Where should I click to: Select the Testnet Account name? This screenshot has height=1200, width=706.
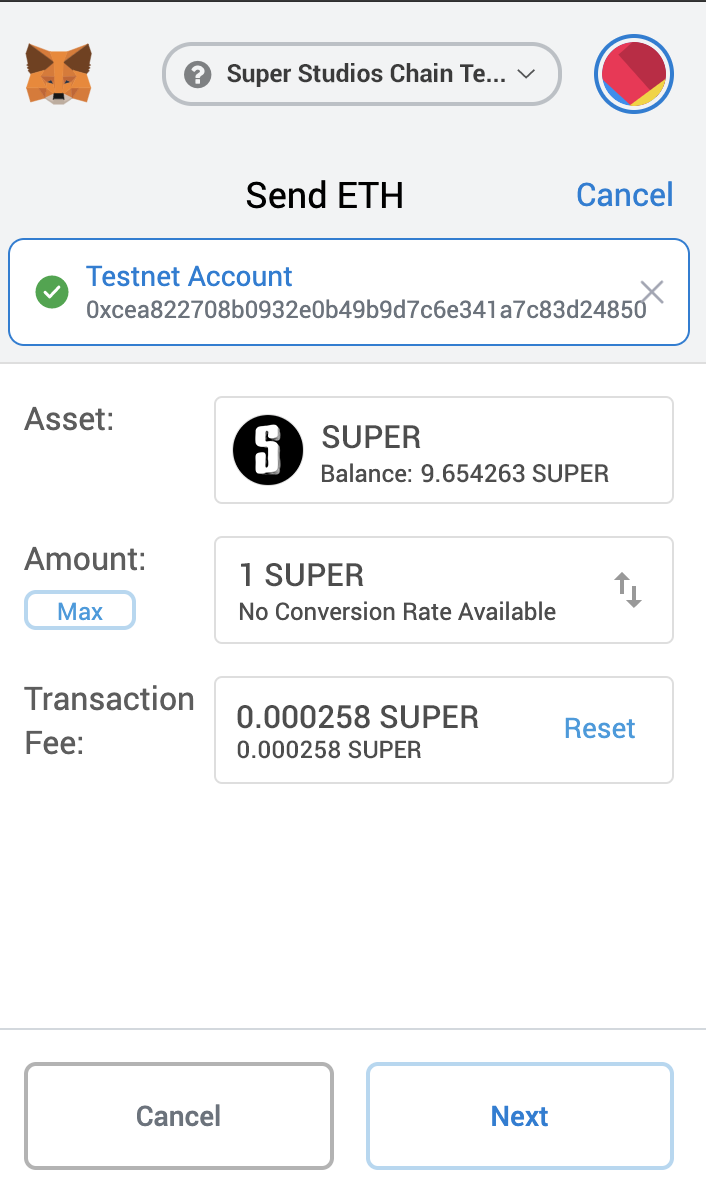[189, 277]
